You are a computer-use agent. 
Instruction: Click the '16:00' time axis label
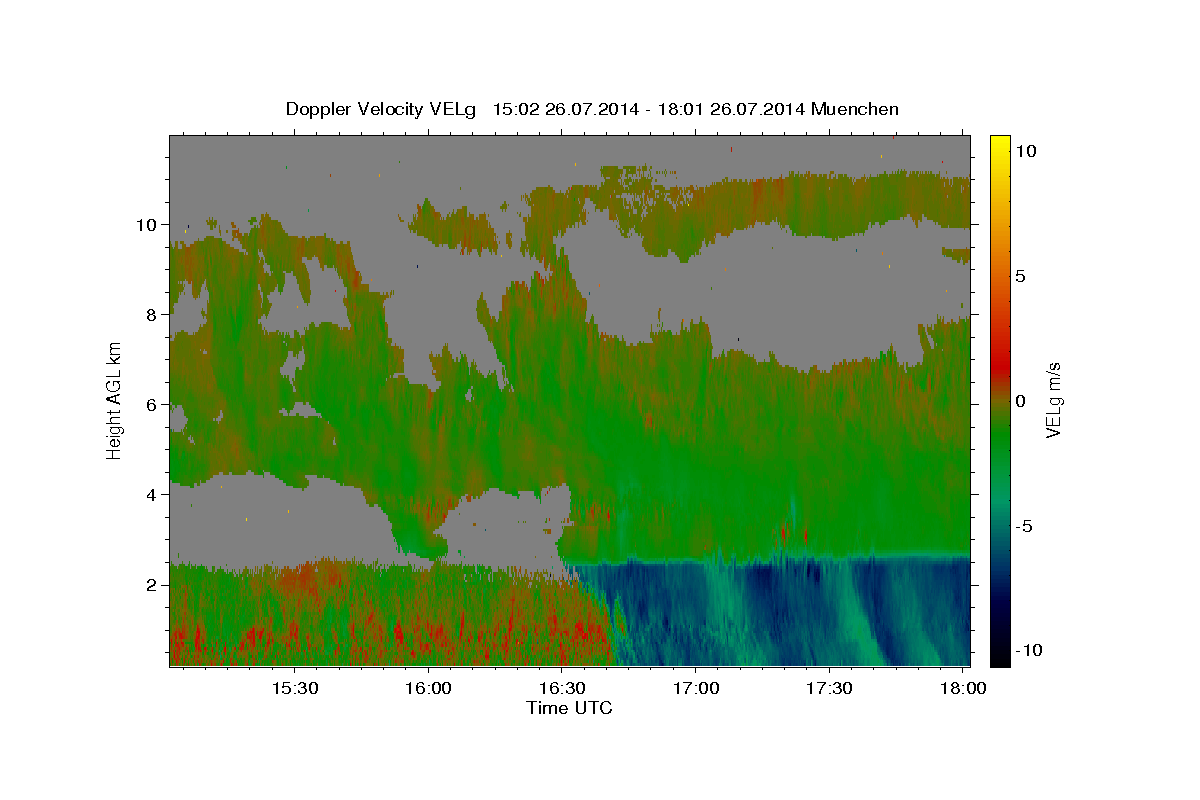pyautogui.click(x=429, y=689)
